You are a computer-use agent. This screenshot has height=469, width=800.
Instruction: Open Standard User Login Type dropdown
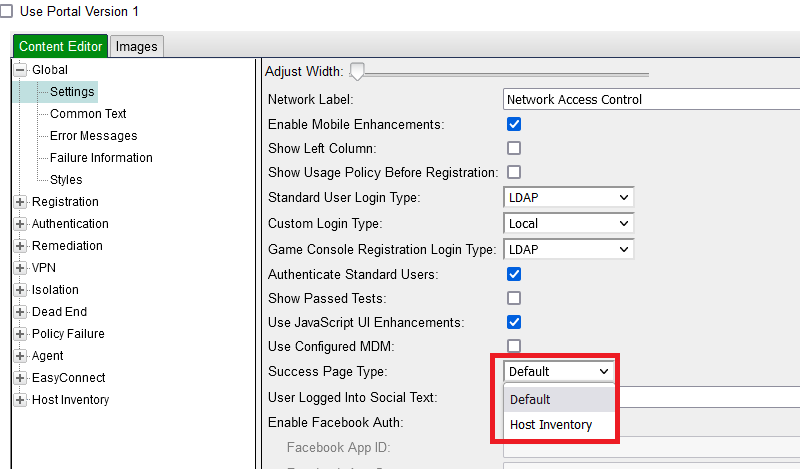tap(568, 198)
